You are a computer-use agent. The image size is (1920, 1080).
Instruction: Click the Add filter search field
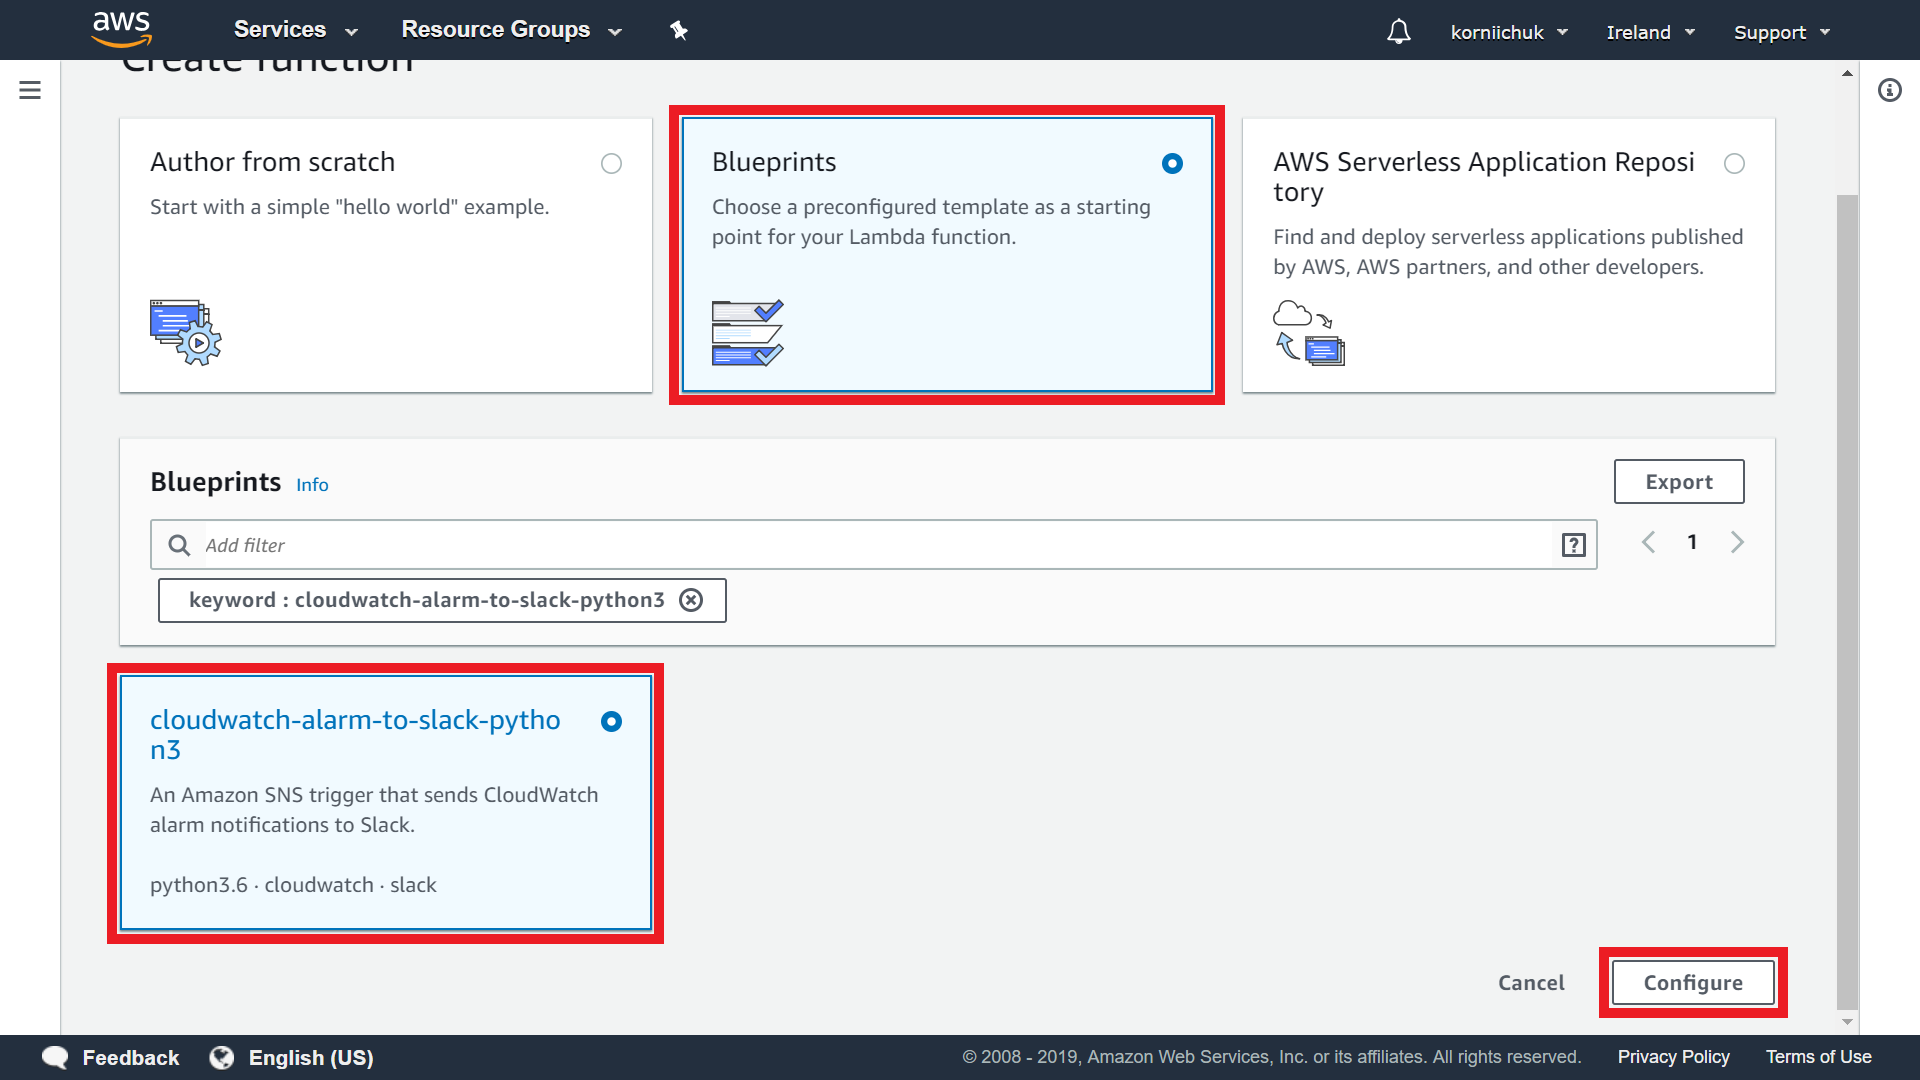870,545
